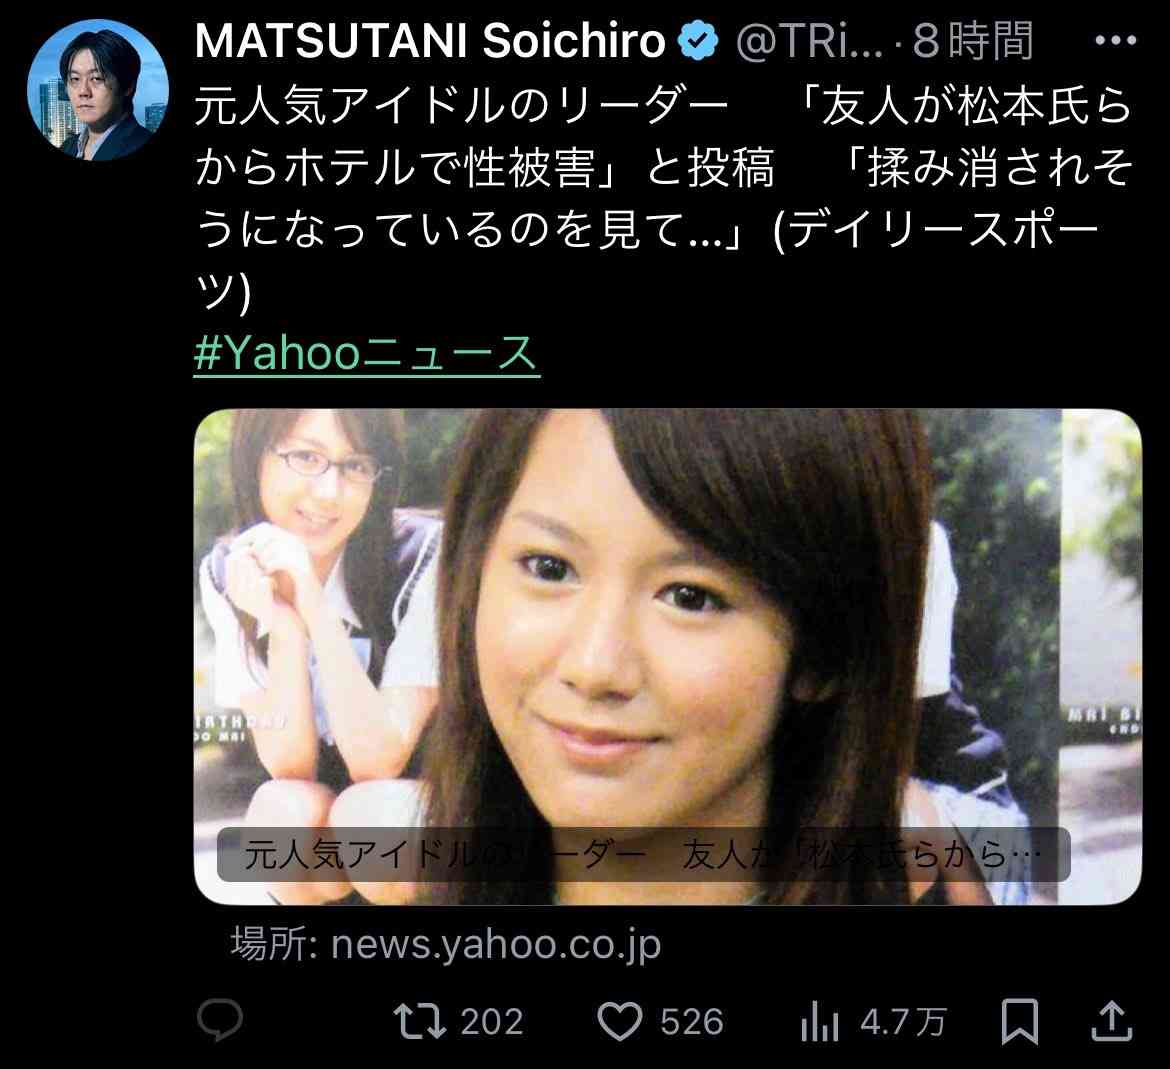
Task: Click the MATSUTANI Soichiro display name
Action: coord(430,41)
